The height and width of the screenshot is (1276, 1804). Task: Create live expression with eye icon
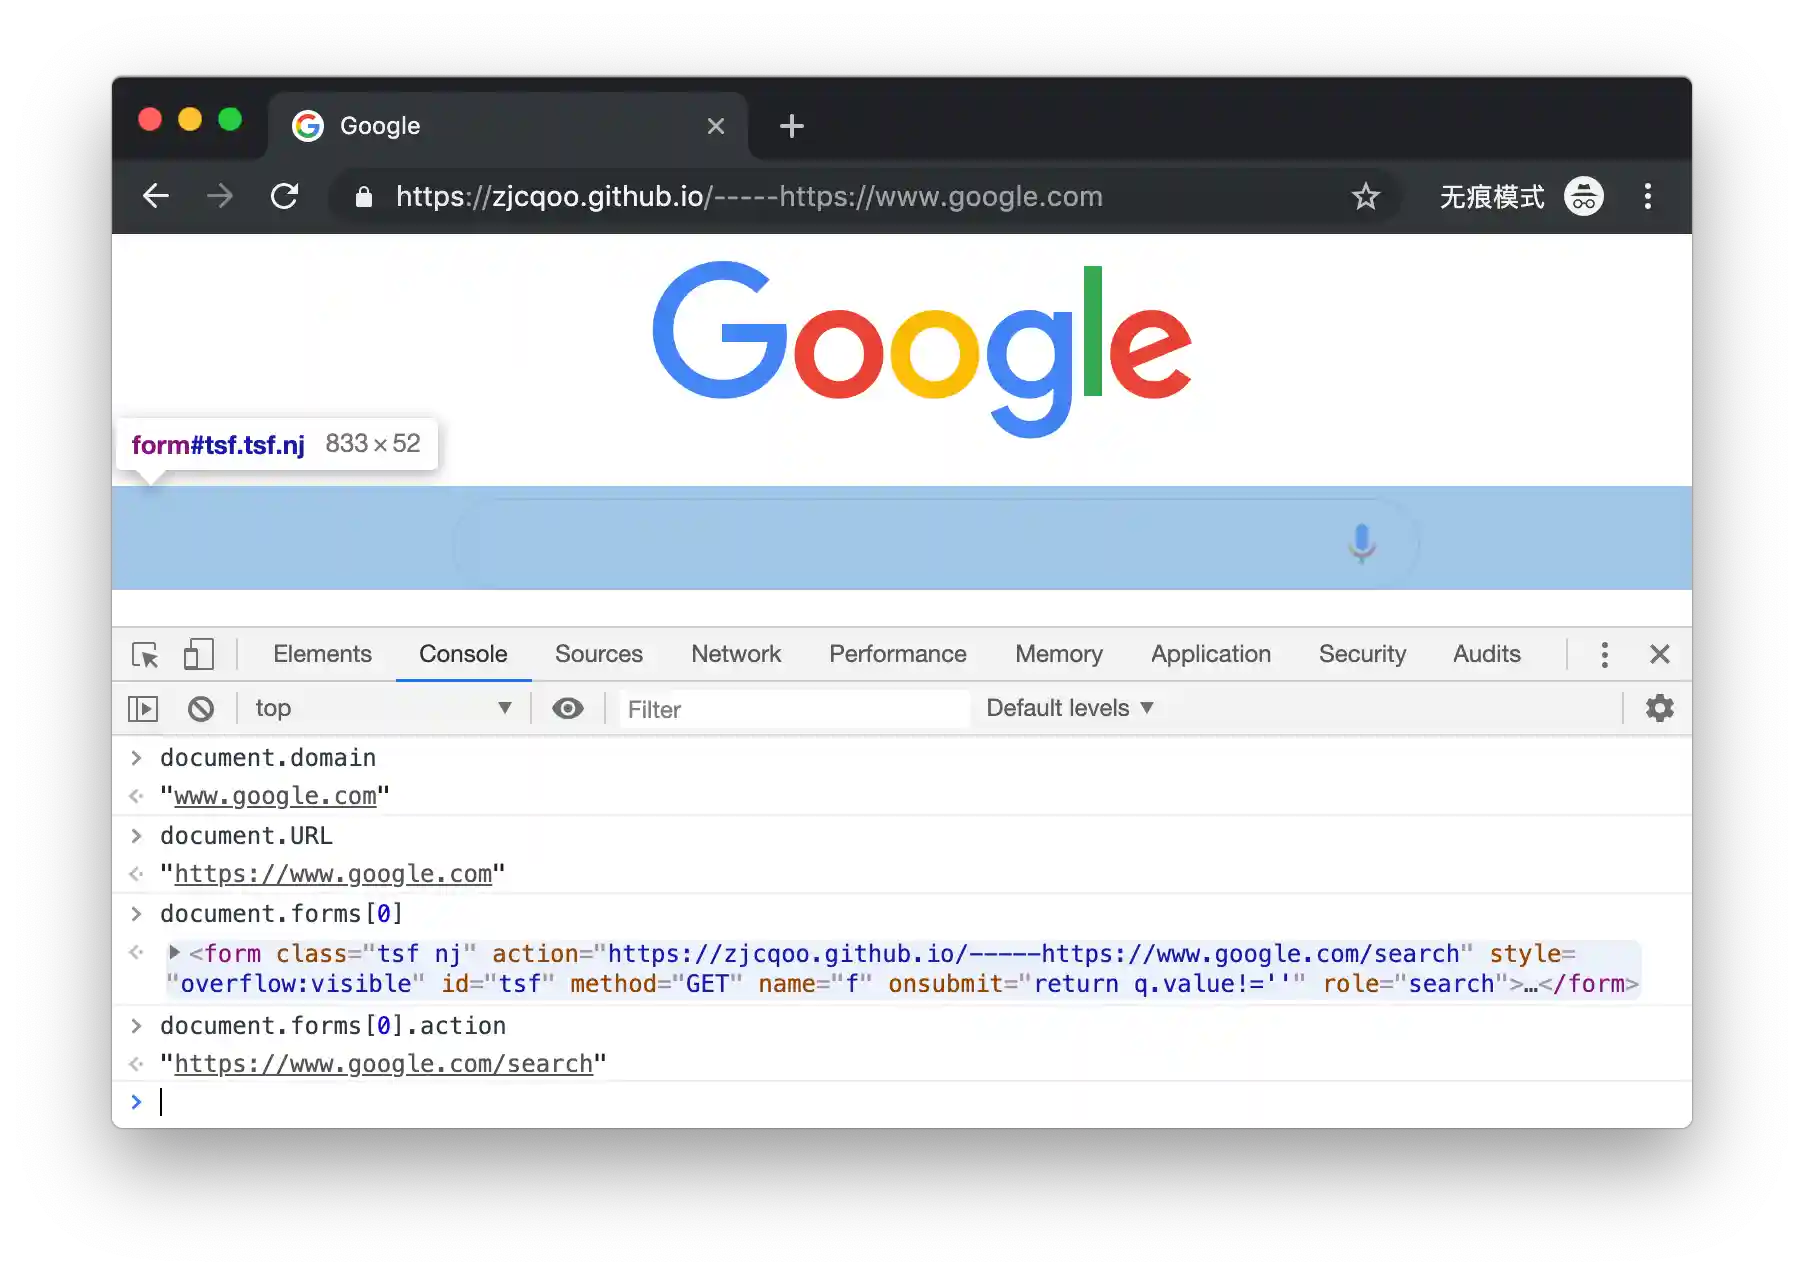pyautogui.click(x=568, y=709)
